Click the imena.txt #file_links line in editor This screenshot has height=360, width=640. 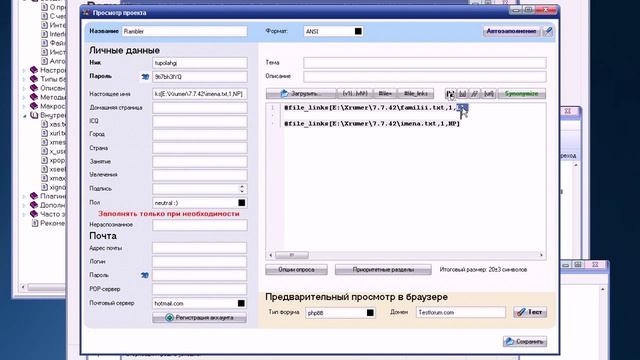[372, 123]
